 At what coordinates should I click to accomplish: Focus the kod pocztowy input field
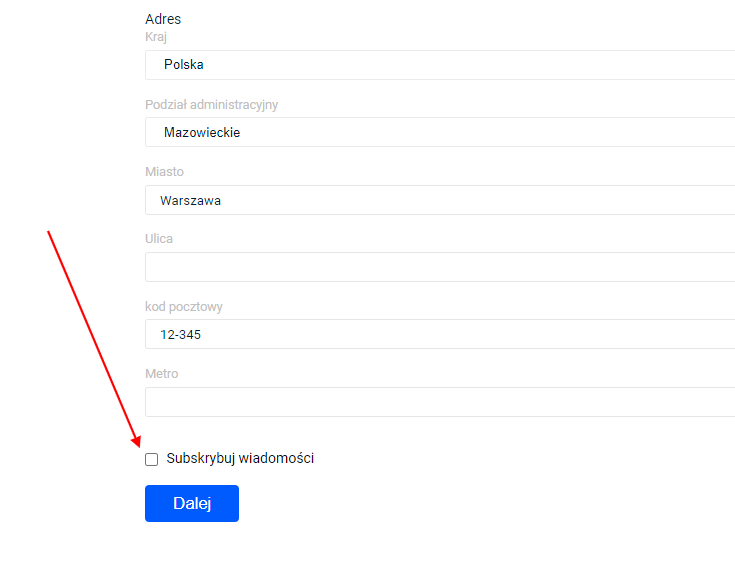click(x=440, y=334)
